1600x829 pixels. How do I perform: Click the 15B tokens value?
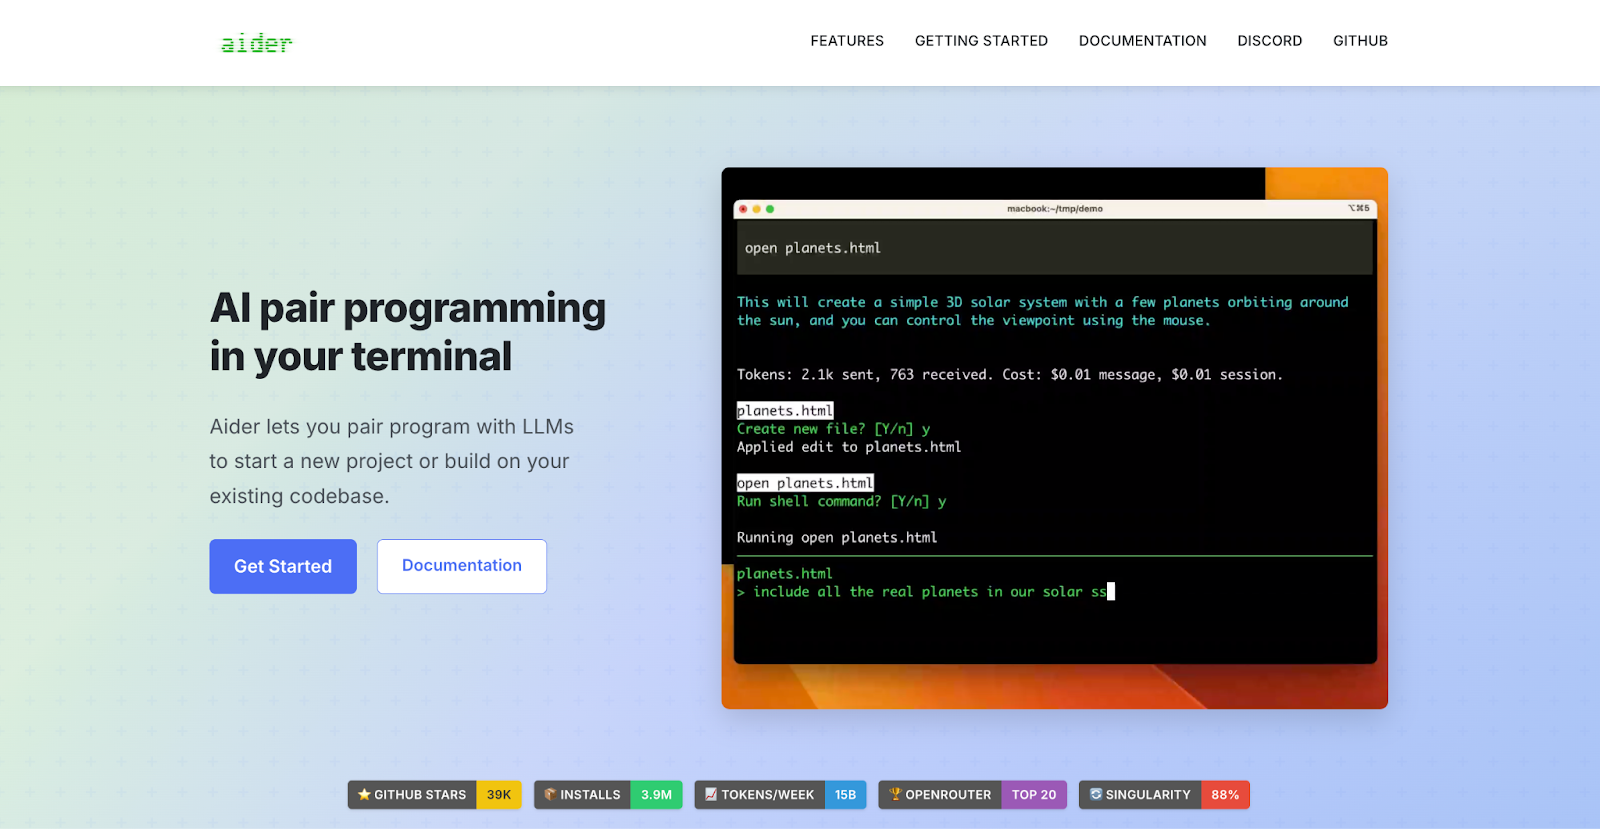[x=845, y=795]
